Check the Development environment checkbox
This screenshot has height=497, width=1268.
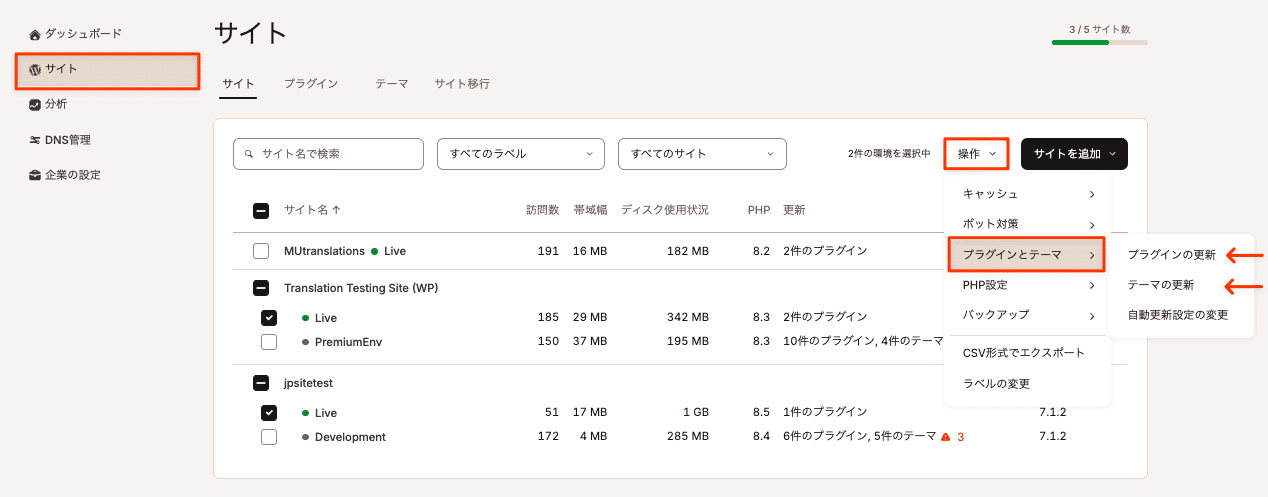(x=269, y=437)
